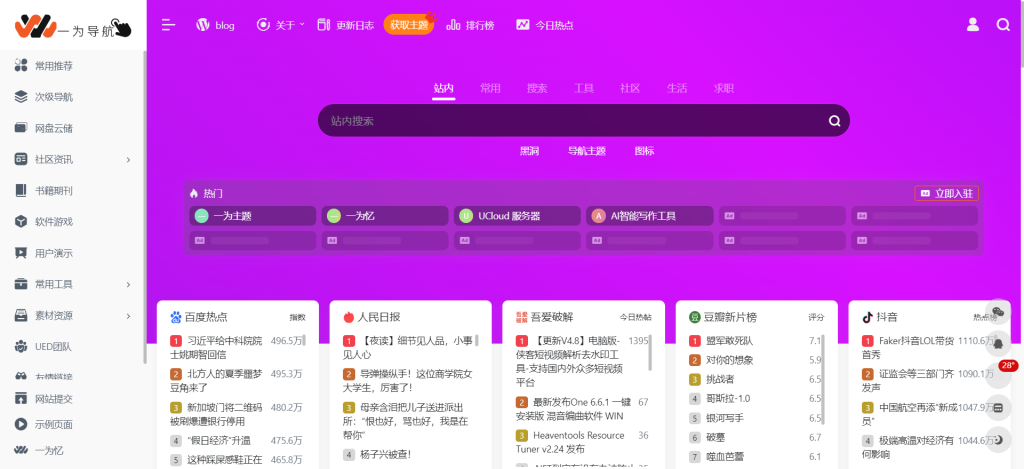The image size is (1024, 469).
Task: Click the 示例页面 play circle icon
Action: 21,425
